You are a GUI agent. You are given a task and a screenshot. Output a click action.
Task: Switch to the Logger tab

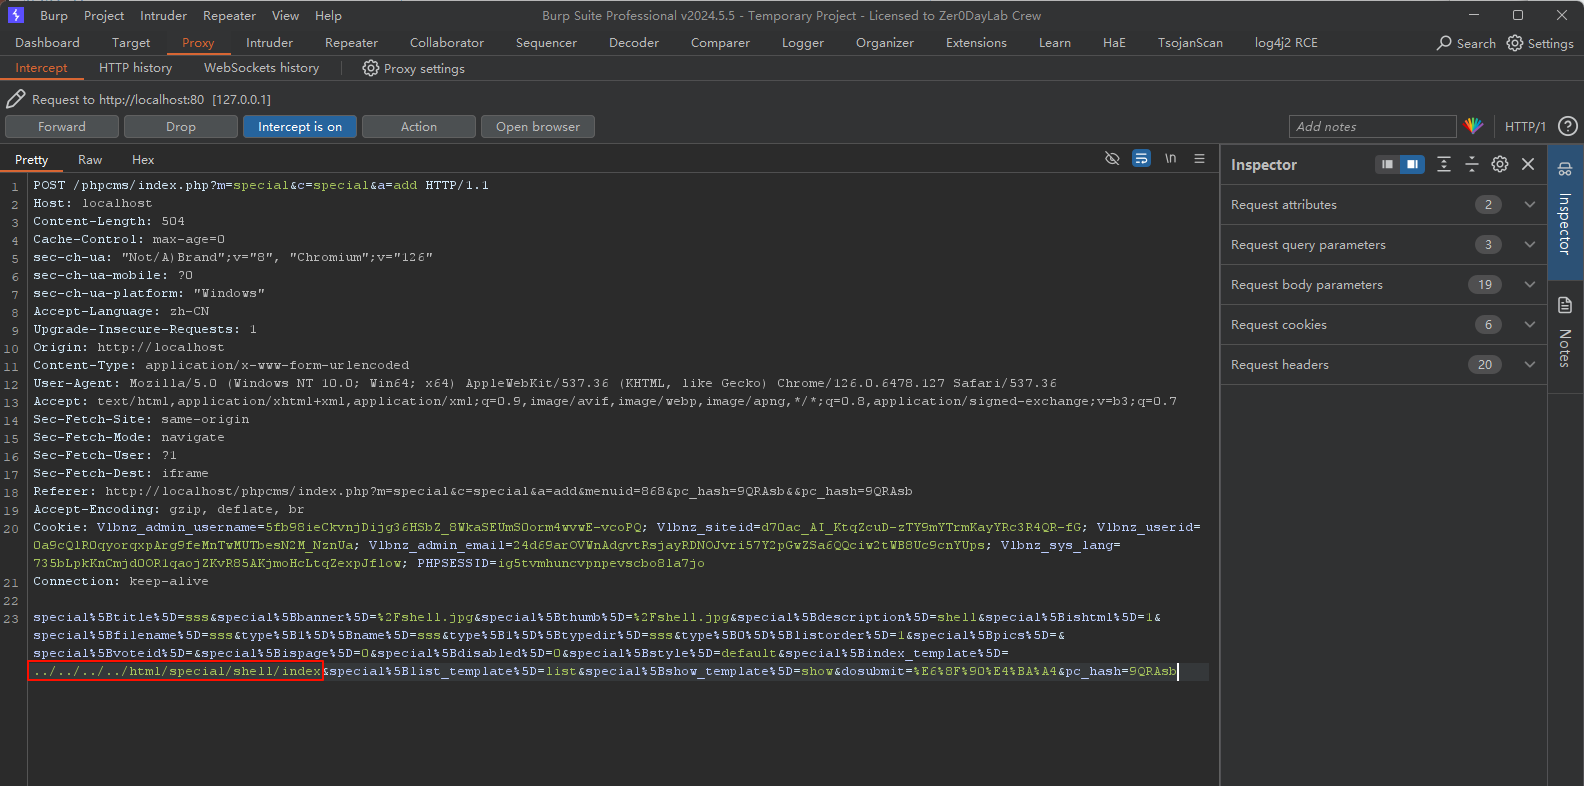(x=803, y=43)
